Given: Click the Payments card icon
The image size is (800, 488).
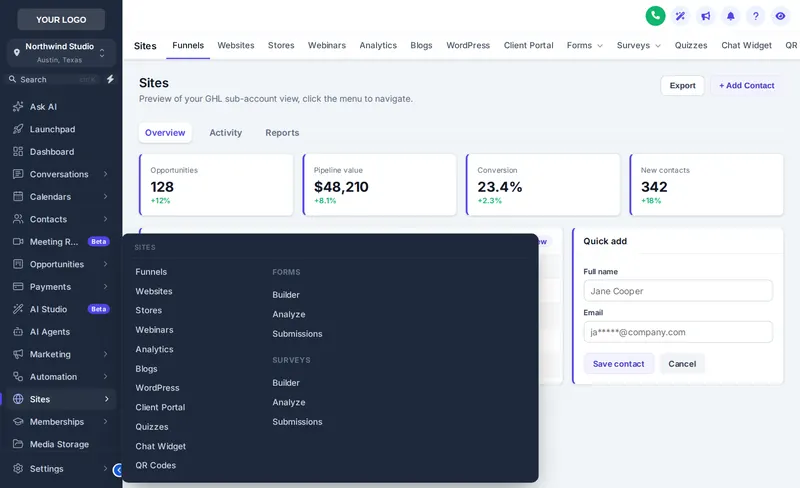Looking at the screenshot, I should point(18,286).
